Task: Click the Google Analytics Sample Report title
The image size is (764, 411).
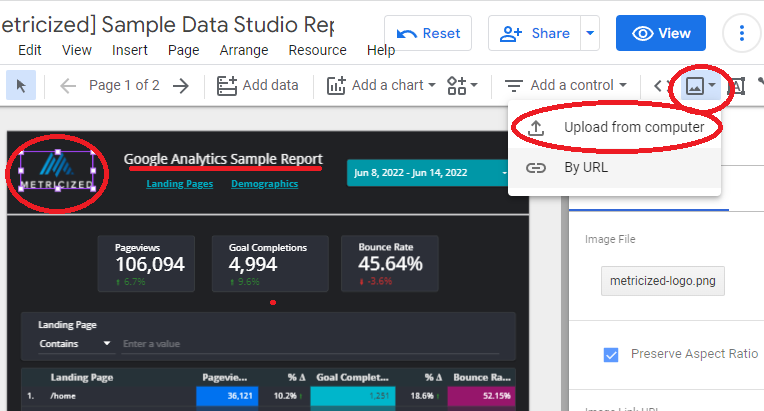Action: coord(223,159)
